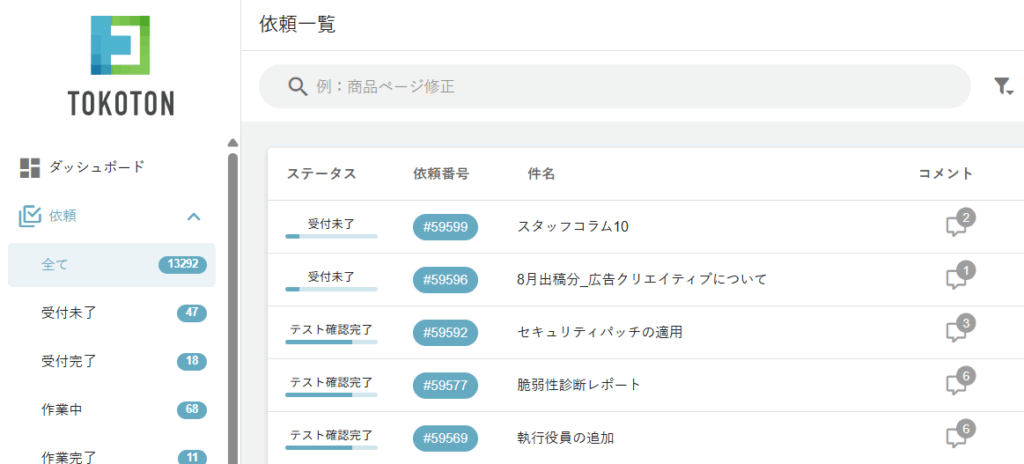1024x464 pixels.
Task: Click the search magnifier icon
Action: [x=297, y=87]
